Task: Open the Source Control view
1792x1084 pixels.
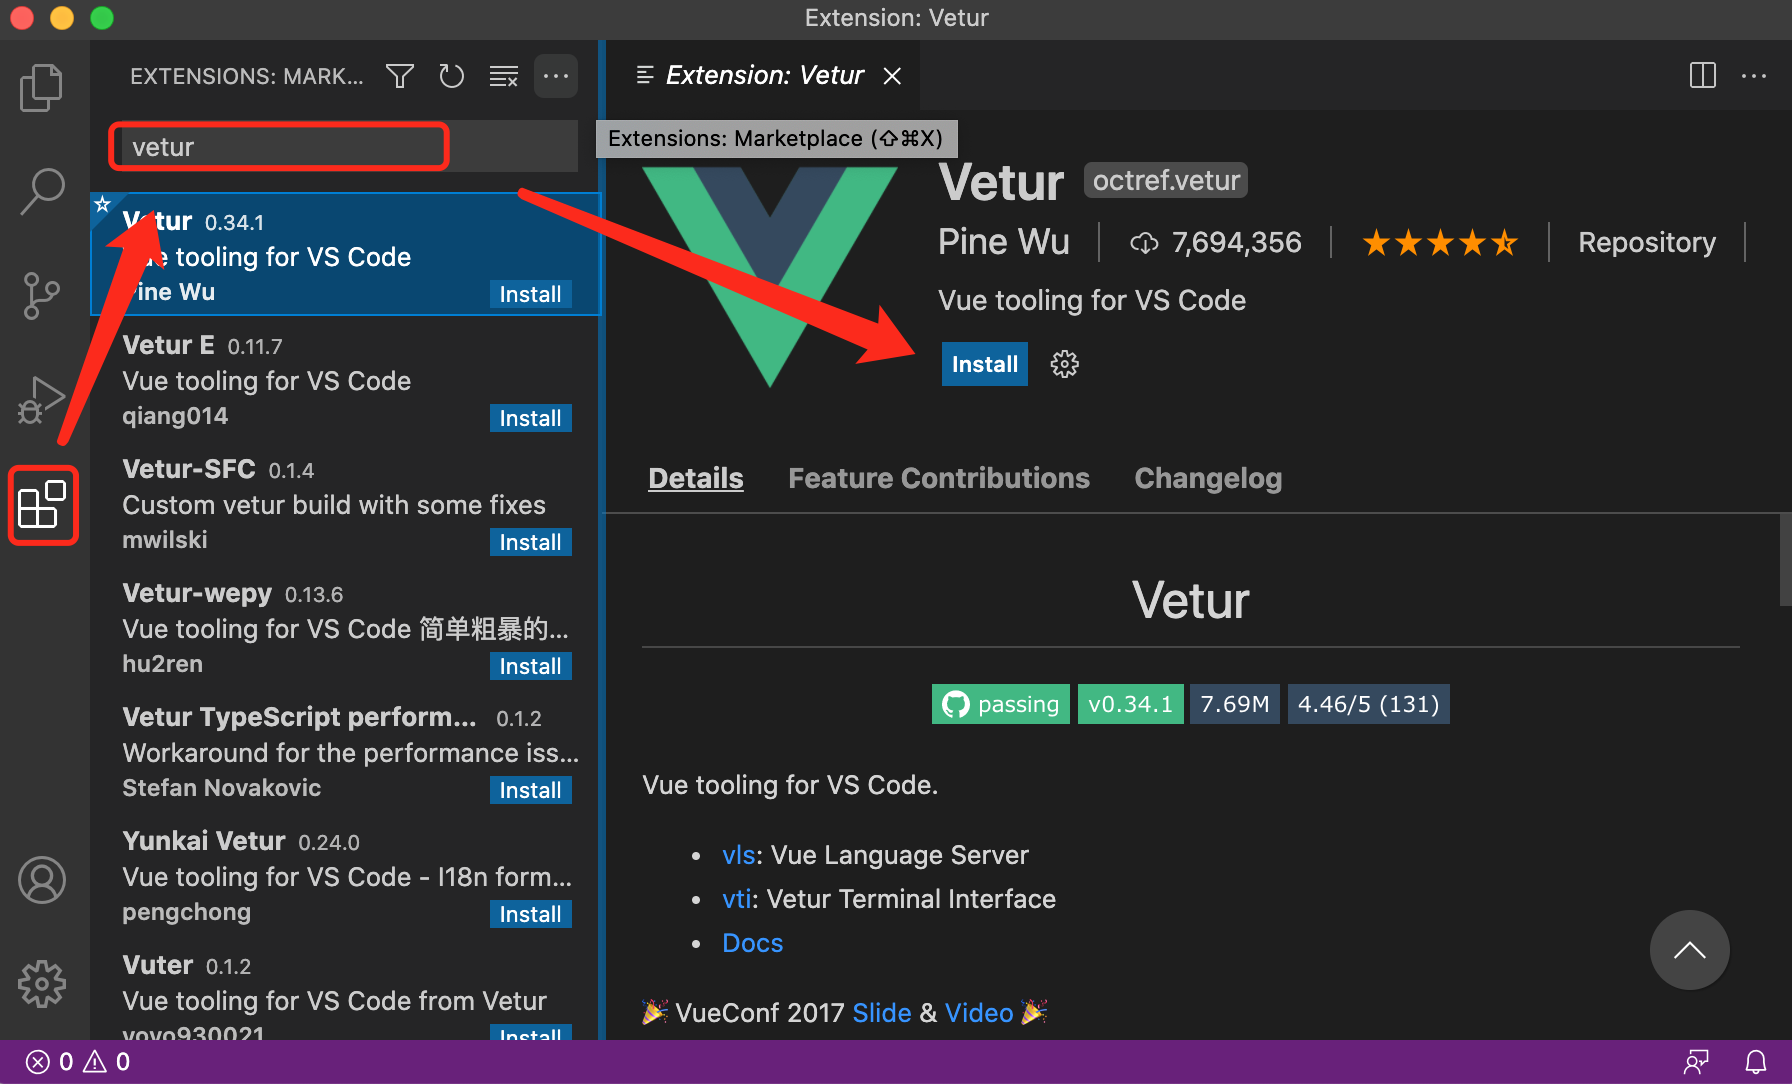Action: coord(42,296)
